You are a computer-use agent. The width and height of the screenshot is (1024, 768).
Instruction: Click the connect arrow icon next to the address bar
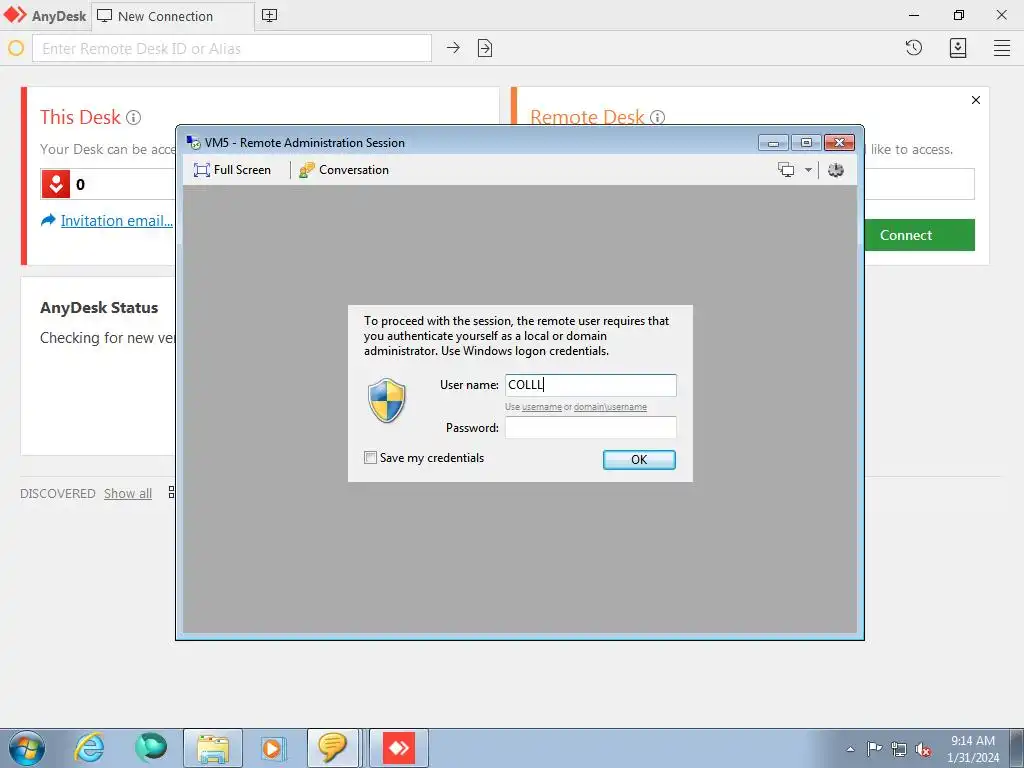(x=453, y=48)
